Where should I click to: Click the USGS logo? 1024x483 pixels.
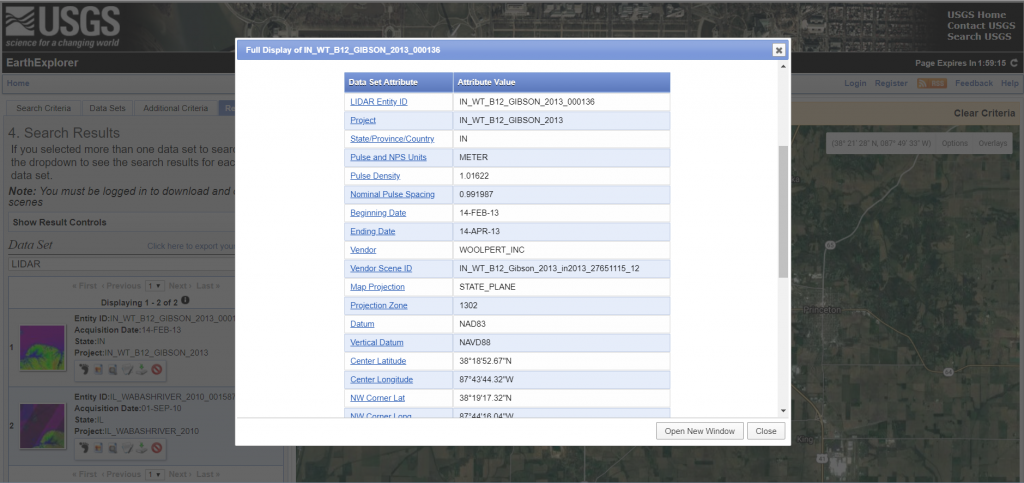point(63,27)
